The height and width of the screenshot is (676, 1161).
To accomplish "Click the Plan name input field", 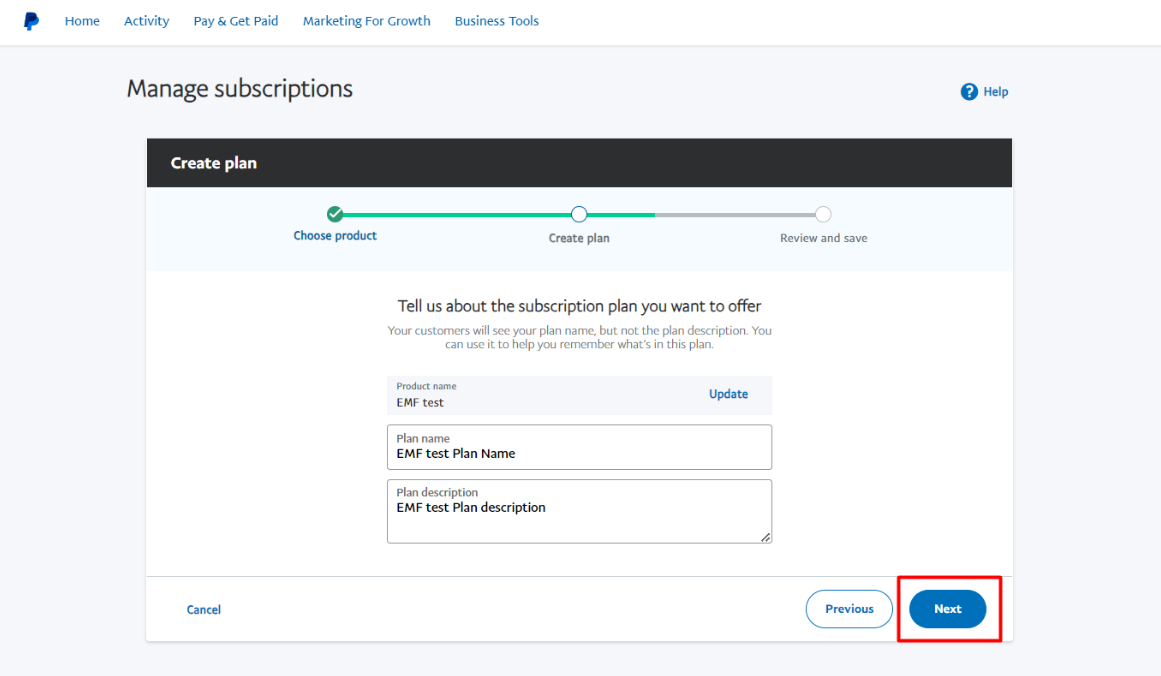I will (579, 447).
